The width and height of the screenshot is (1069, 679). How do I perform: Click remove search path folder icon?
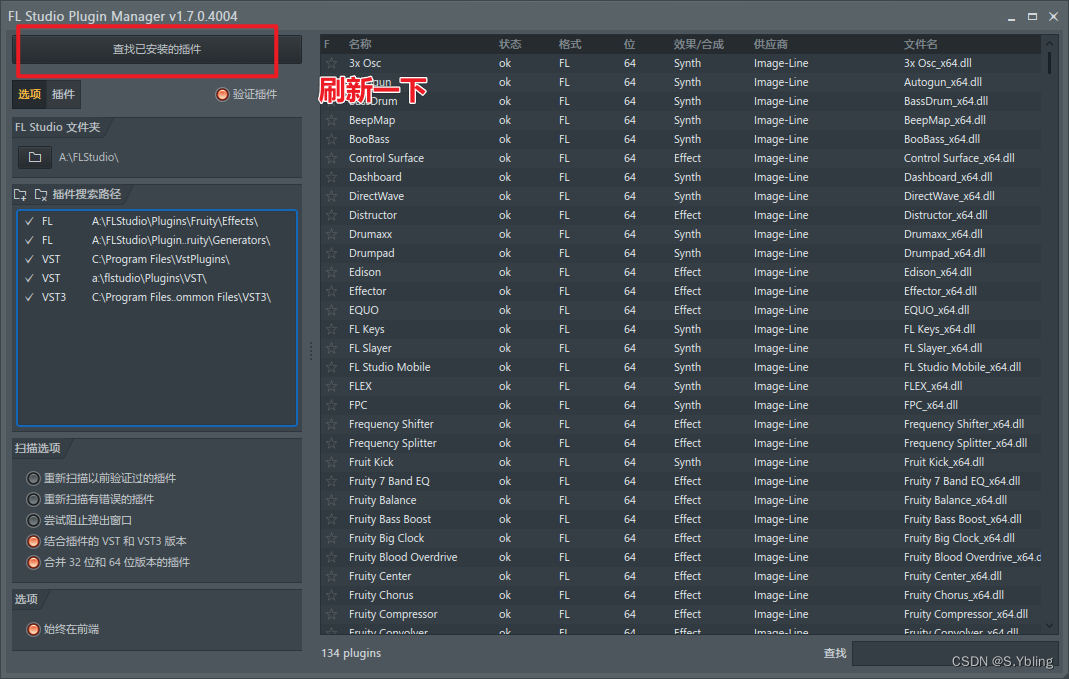[41, 195]
